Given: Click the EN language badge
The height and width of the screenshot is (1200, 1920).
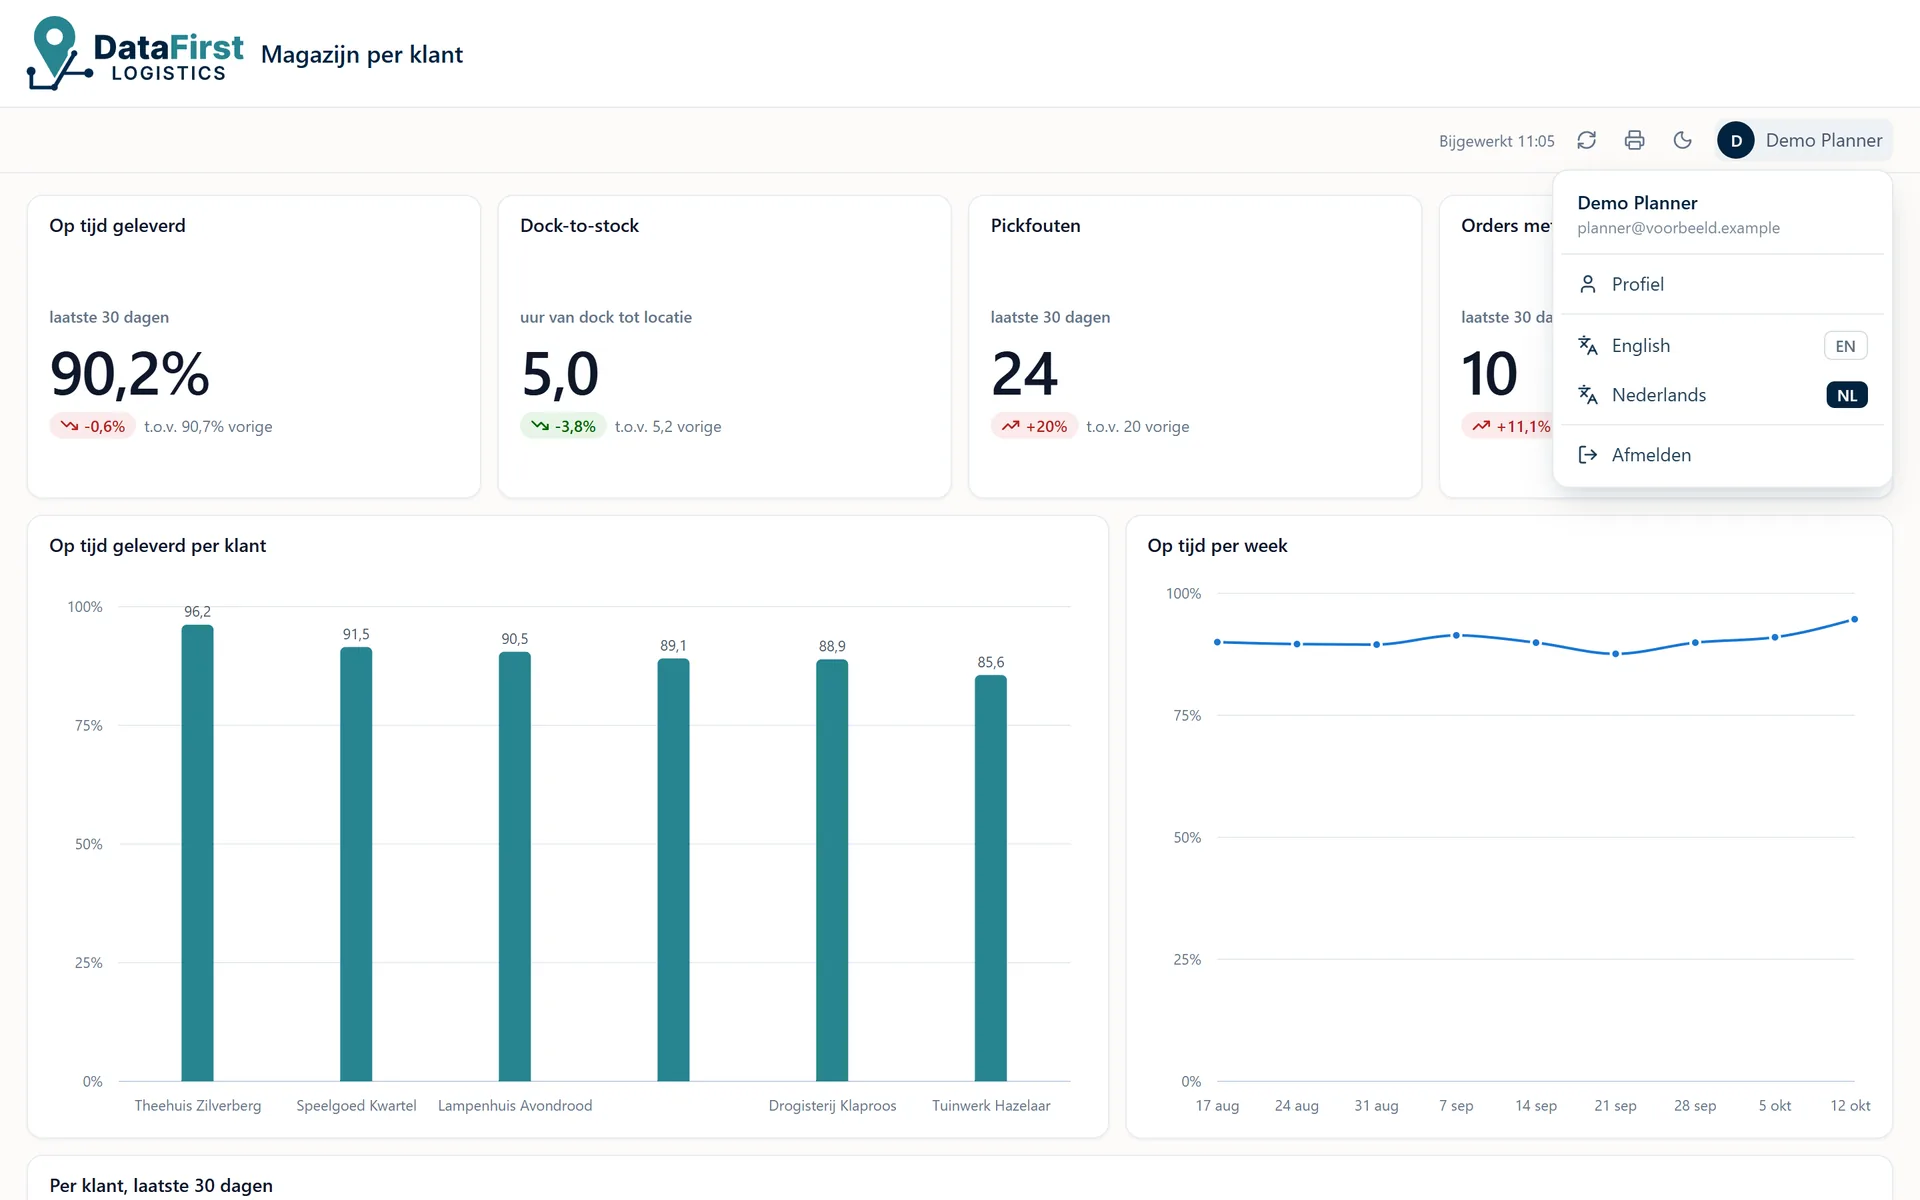Looking at the screenshot, I should pyautogui.click(x=1845, y=346).
